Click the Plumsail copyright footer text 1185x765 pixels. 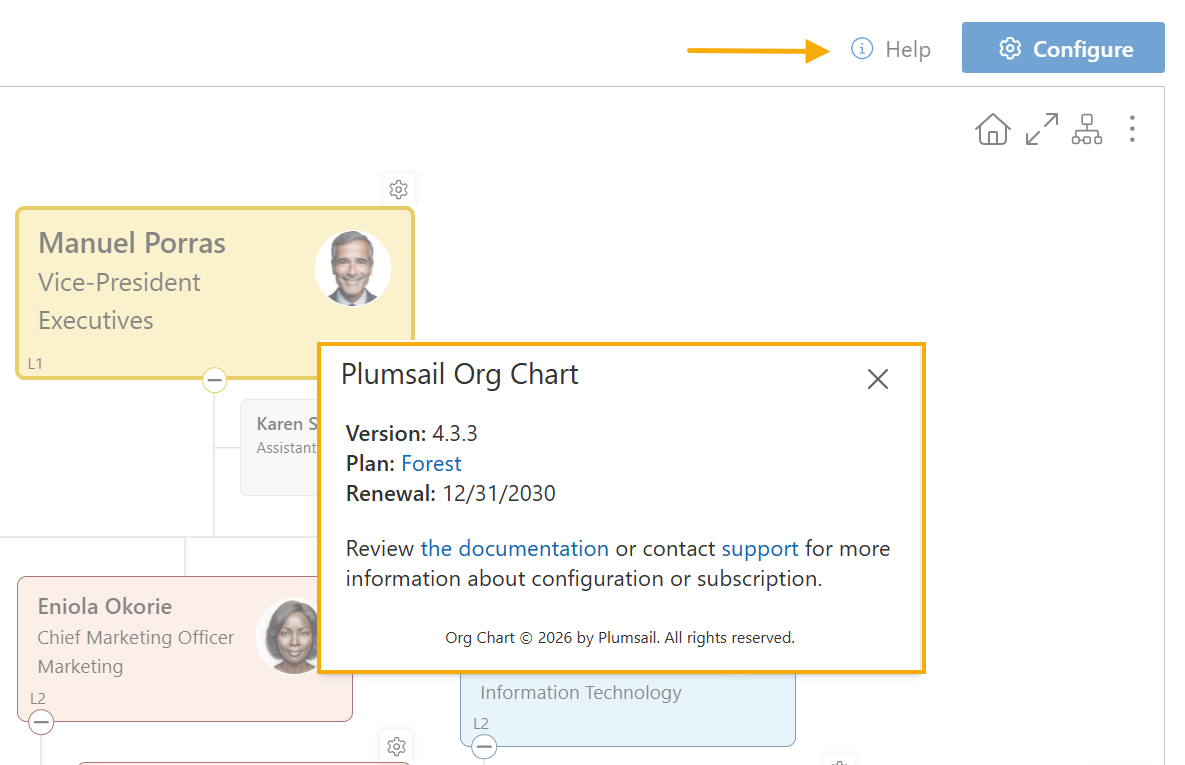[x=620, y=638]
